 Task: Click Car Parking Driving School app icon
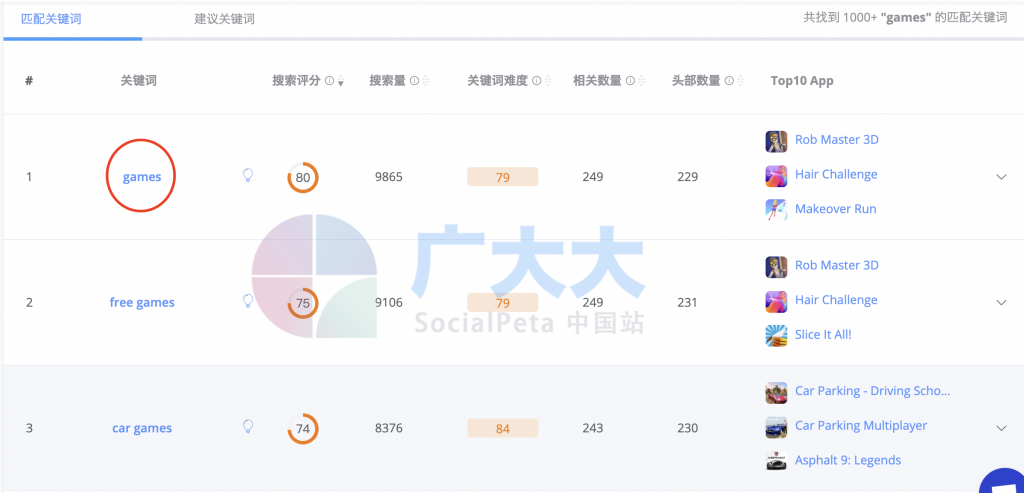point(776,392)
